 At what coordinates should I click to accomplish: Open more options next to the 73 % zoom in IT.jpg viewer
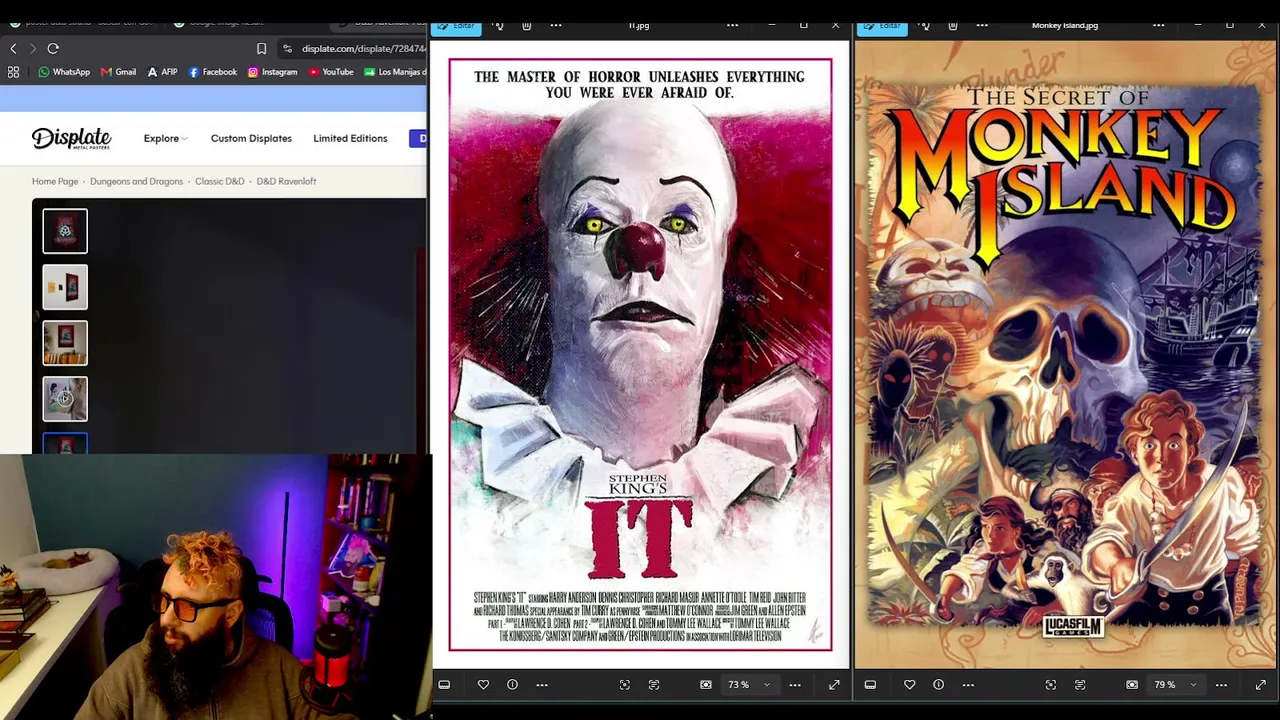coord(795,685)
